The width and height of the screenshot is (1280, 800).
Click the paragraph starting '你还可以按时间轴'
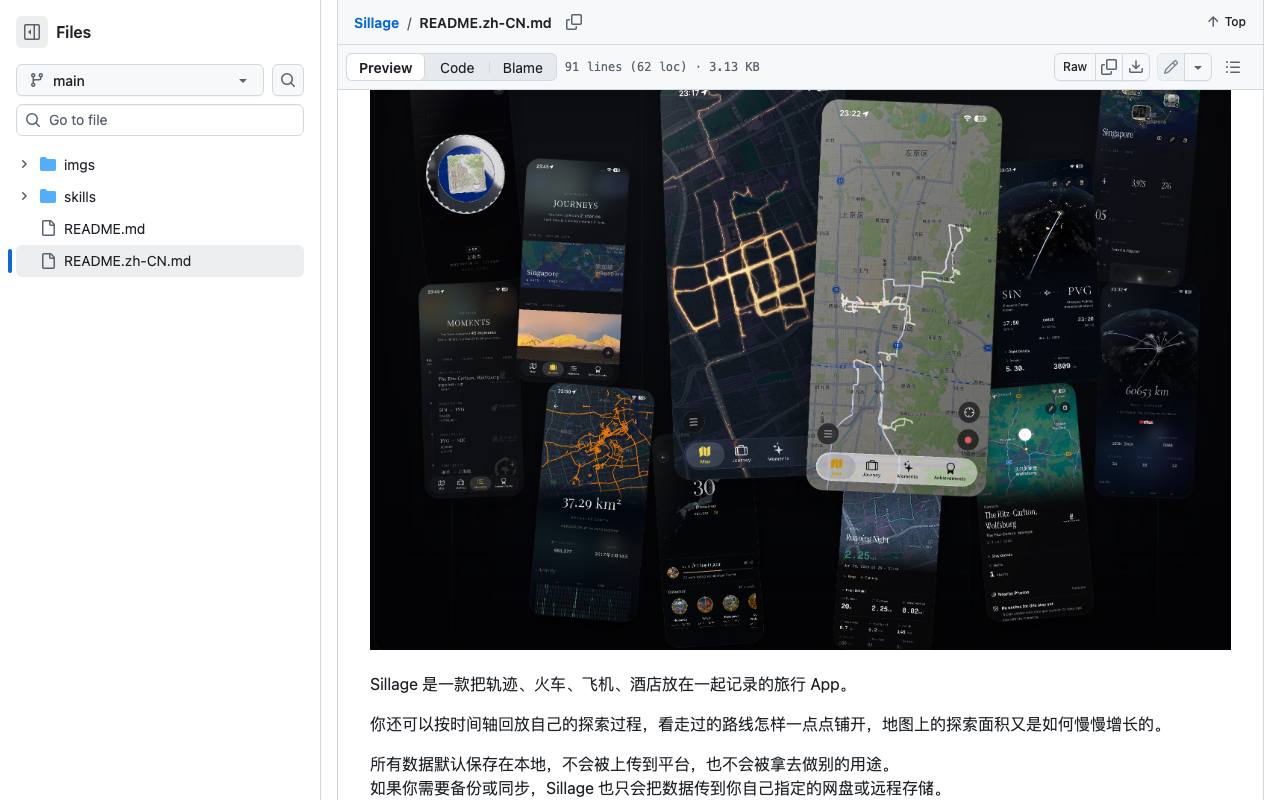[769, 724]
